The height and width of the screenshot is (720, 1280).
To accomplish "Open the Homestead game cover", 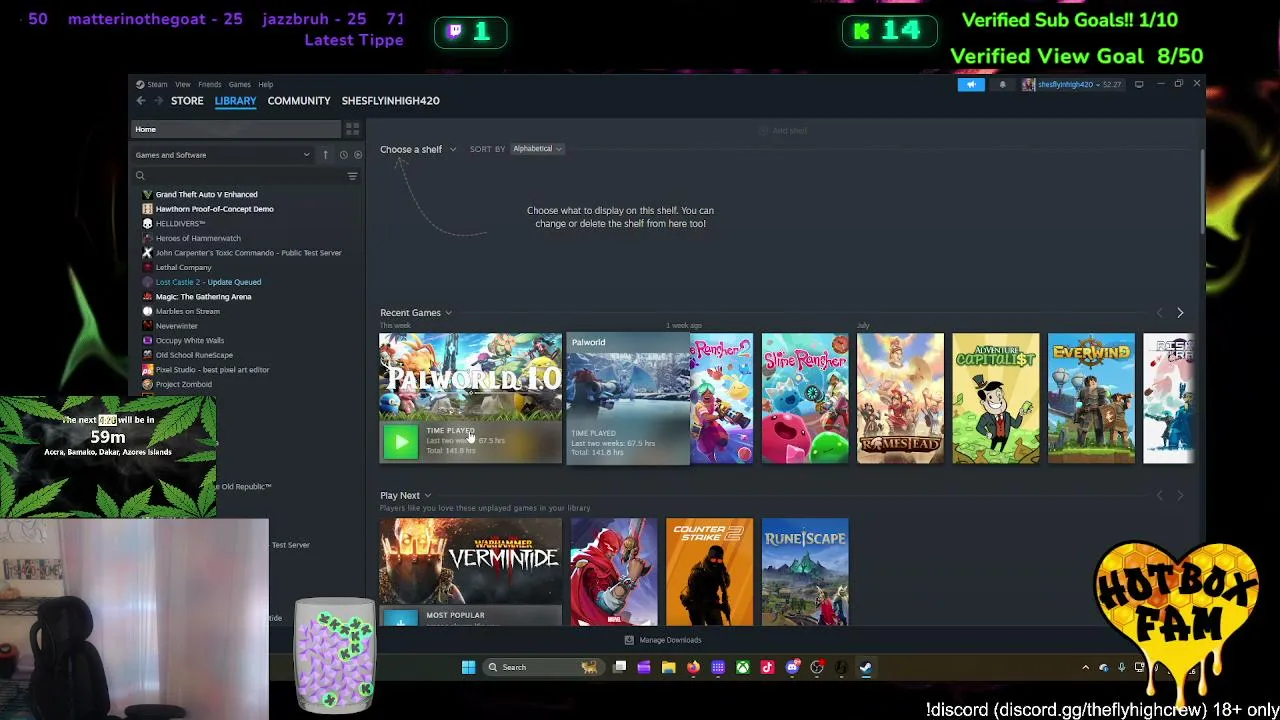I will (x=900, y=398).
